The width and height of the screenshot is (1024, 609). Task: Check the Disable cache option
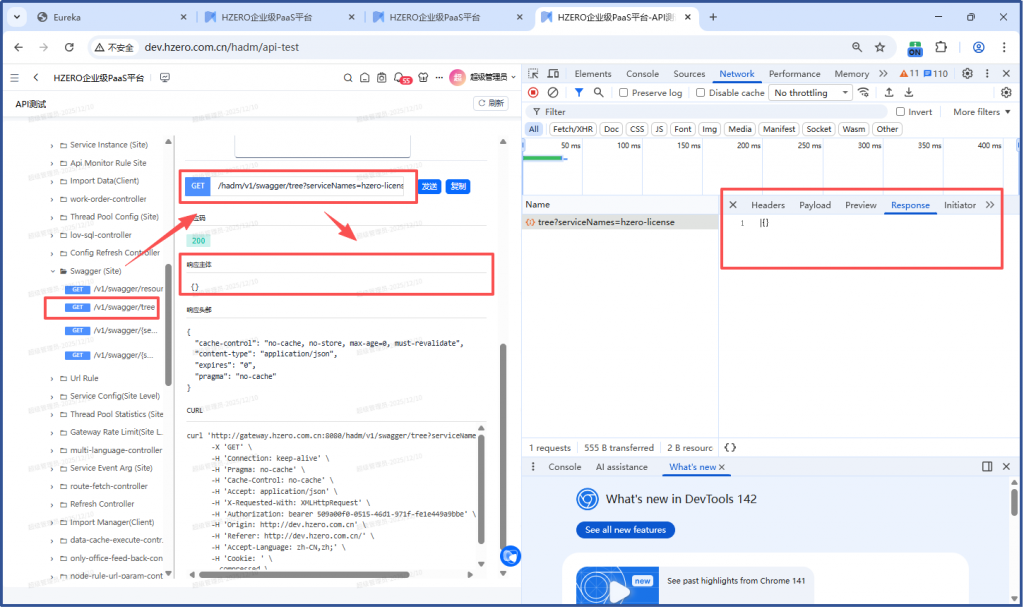(x=700, y=93)
